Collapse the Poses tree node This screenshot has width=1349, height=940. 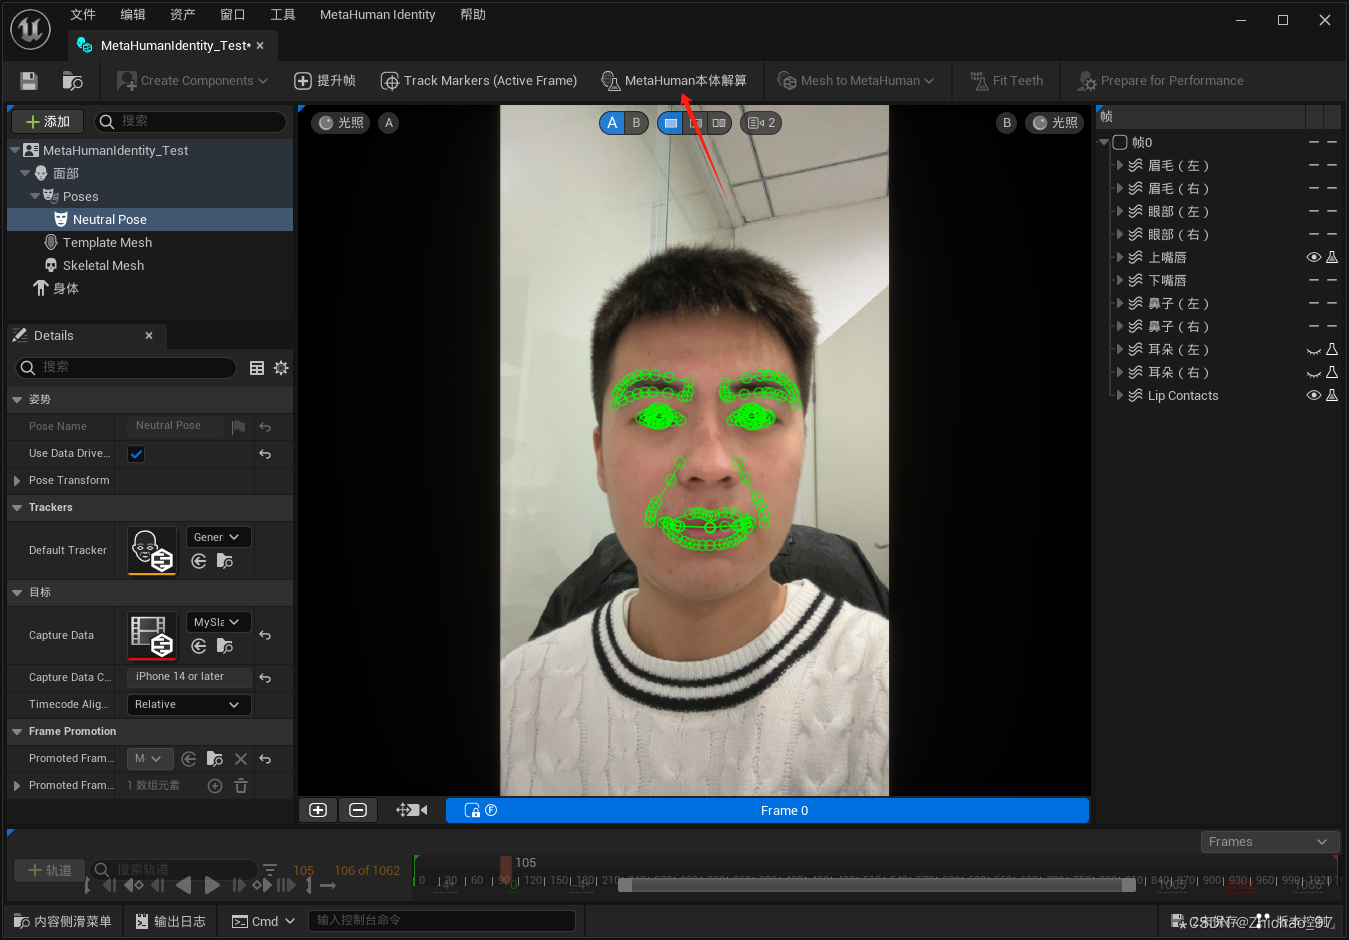[35, 196]
